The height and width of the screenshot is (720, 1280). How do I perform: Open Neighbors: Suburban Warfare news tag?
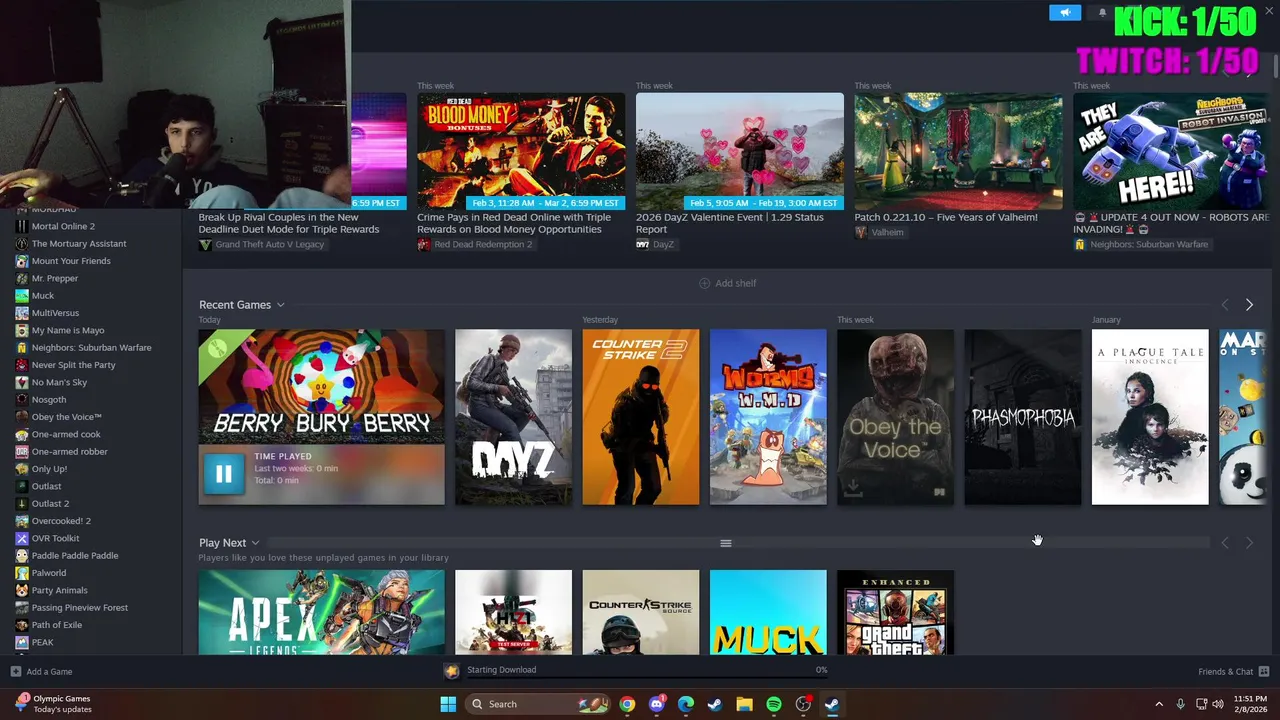[x=1142, y=245]
